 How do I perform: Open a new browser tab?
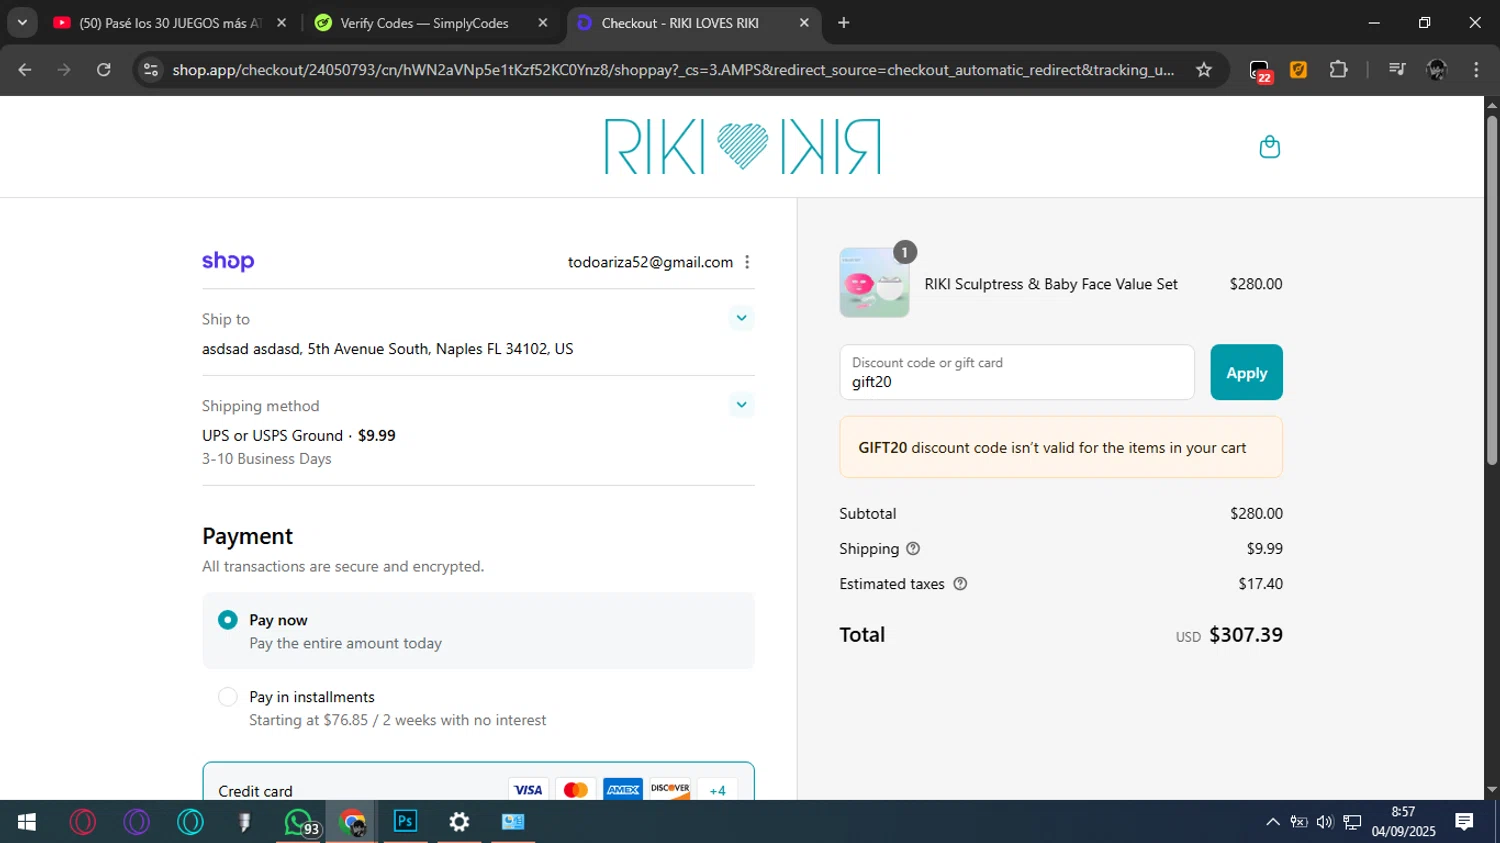click(x=844, y=23)
